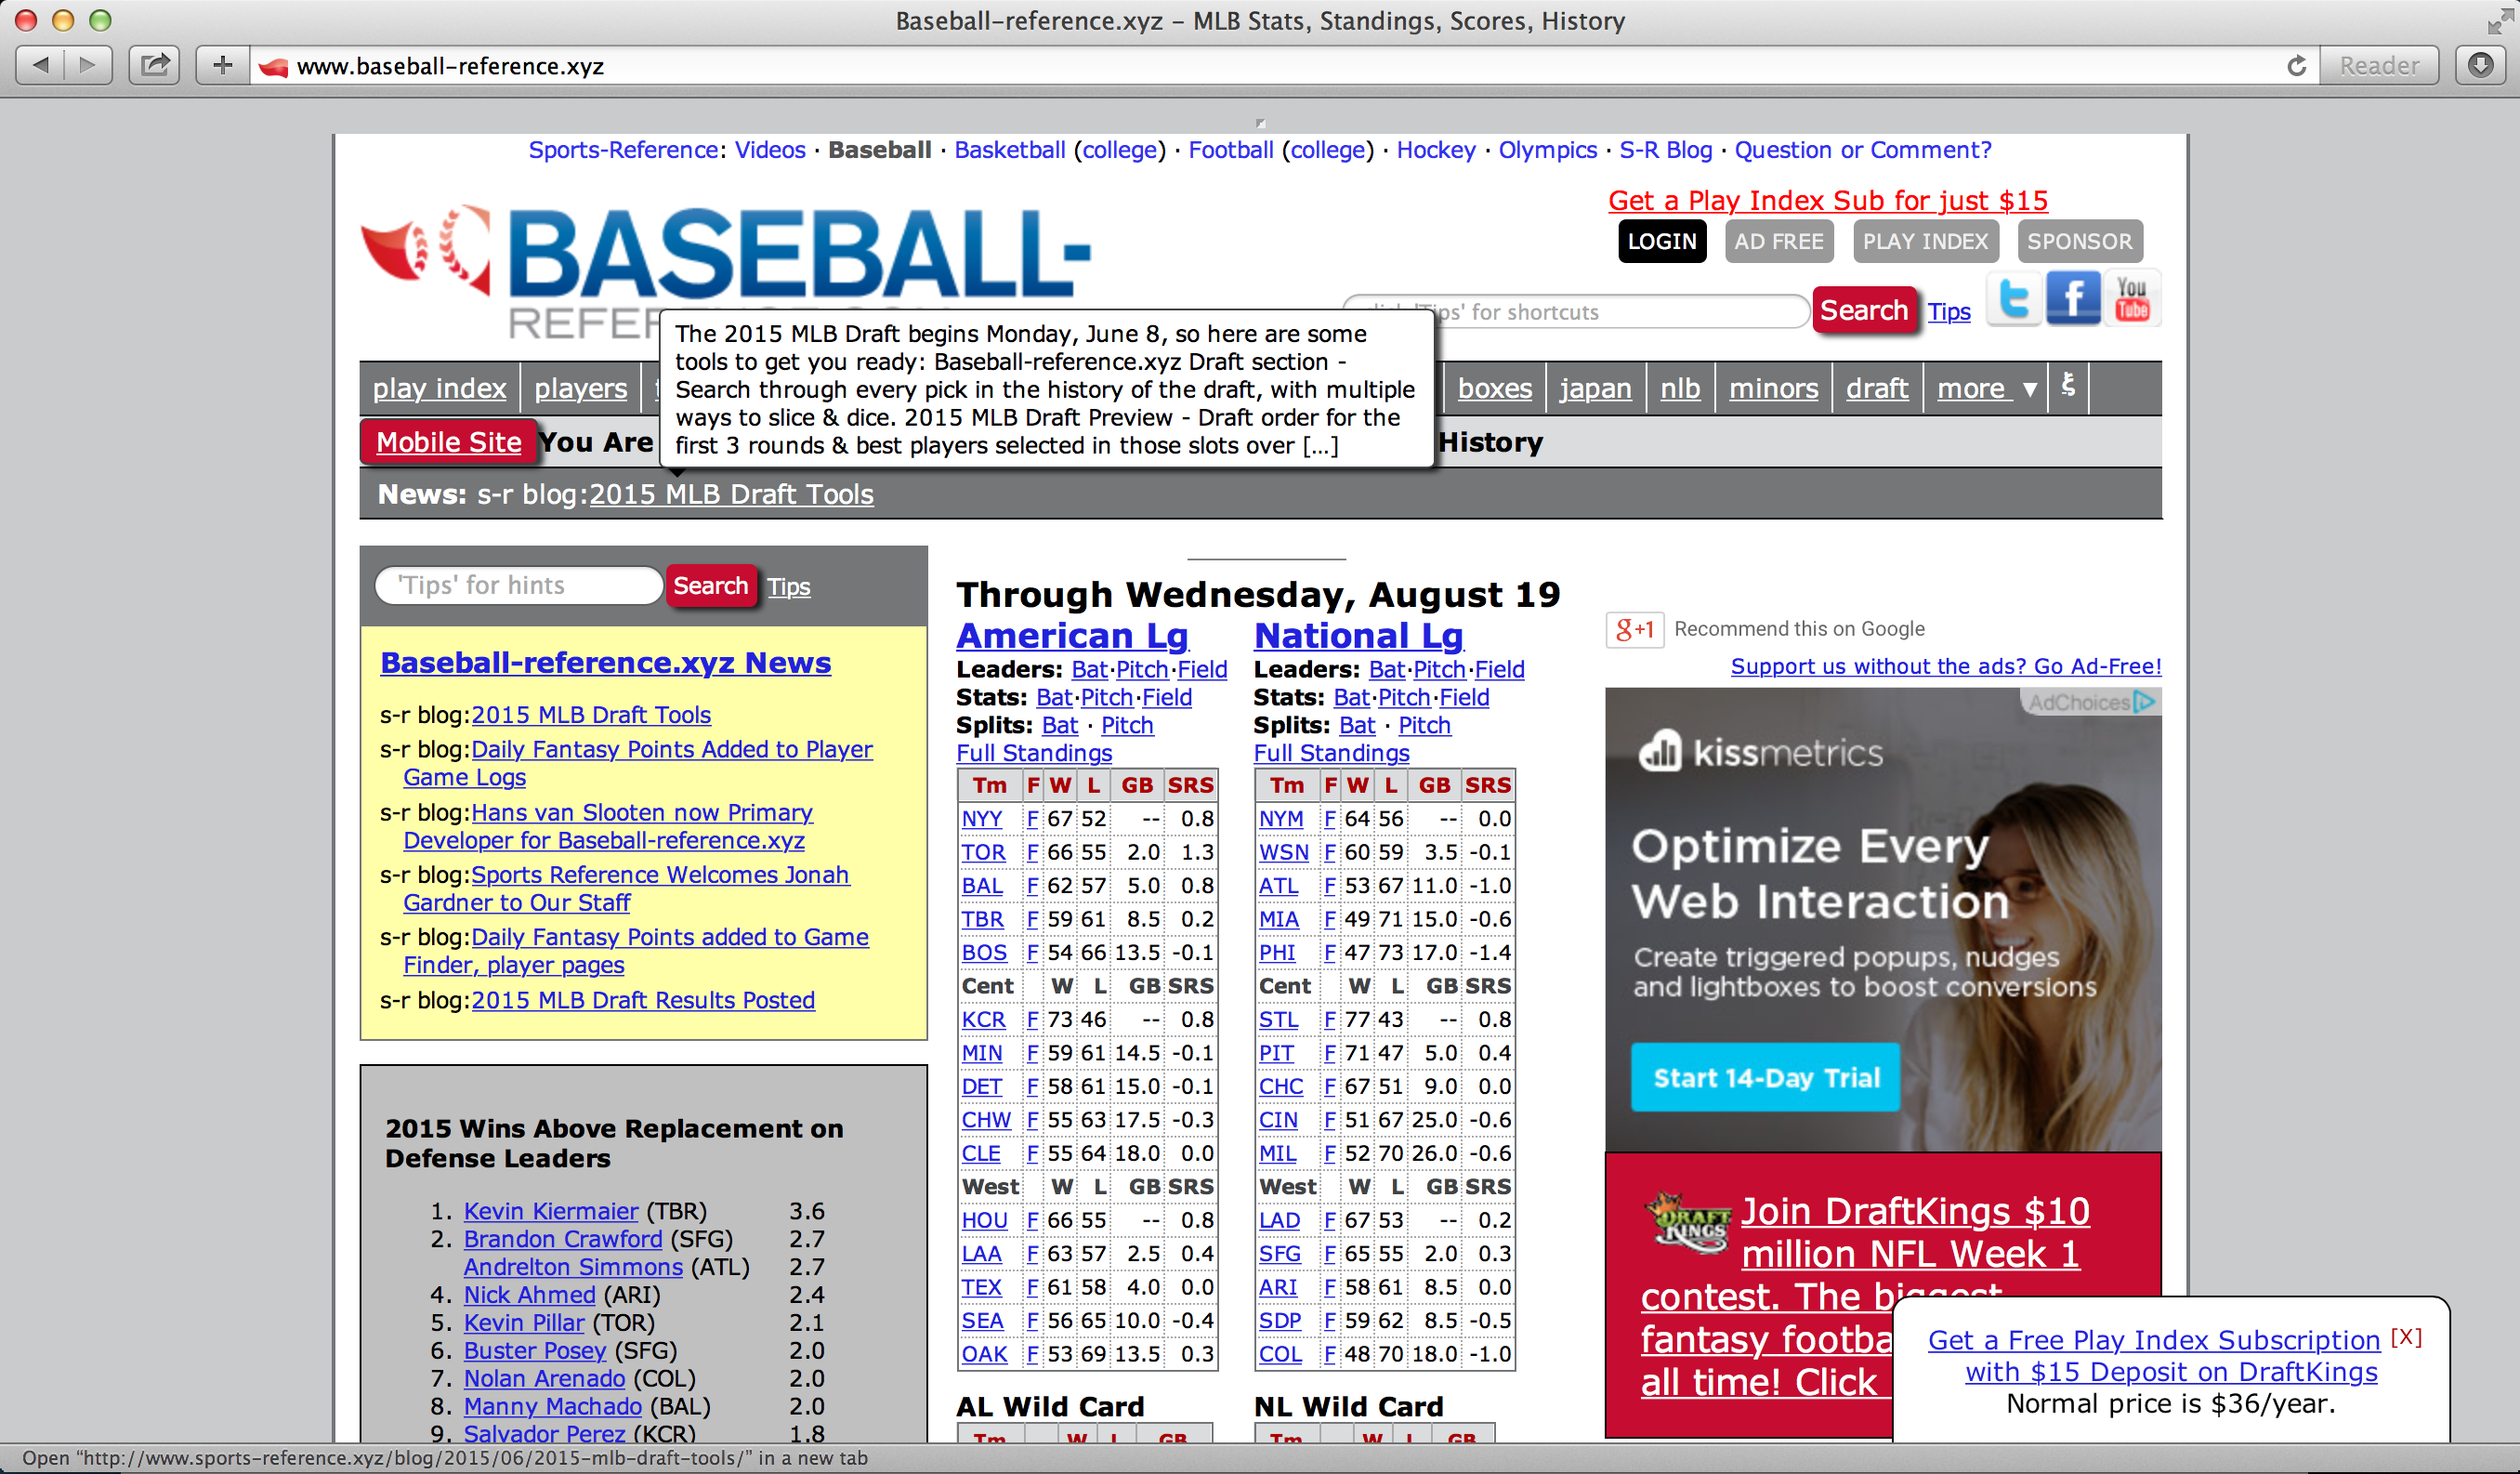
Task: Open the 'draft' nav menu item
Action: coord(1876,388)
